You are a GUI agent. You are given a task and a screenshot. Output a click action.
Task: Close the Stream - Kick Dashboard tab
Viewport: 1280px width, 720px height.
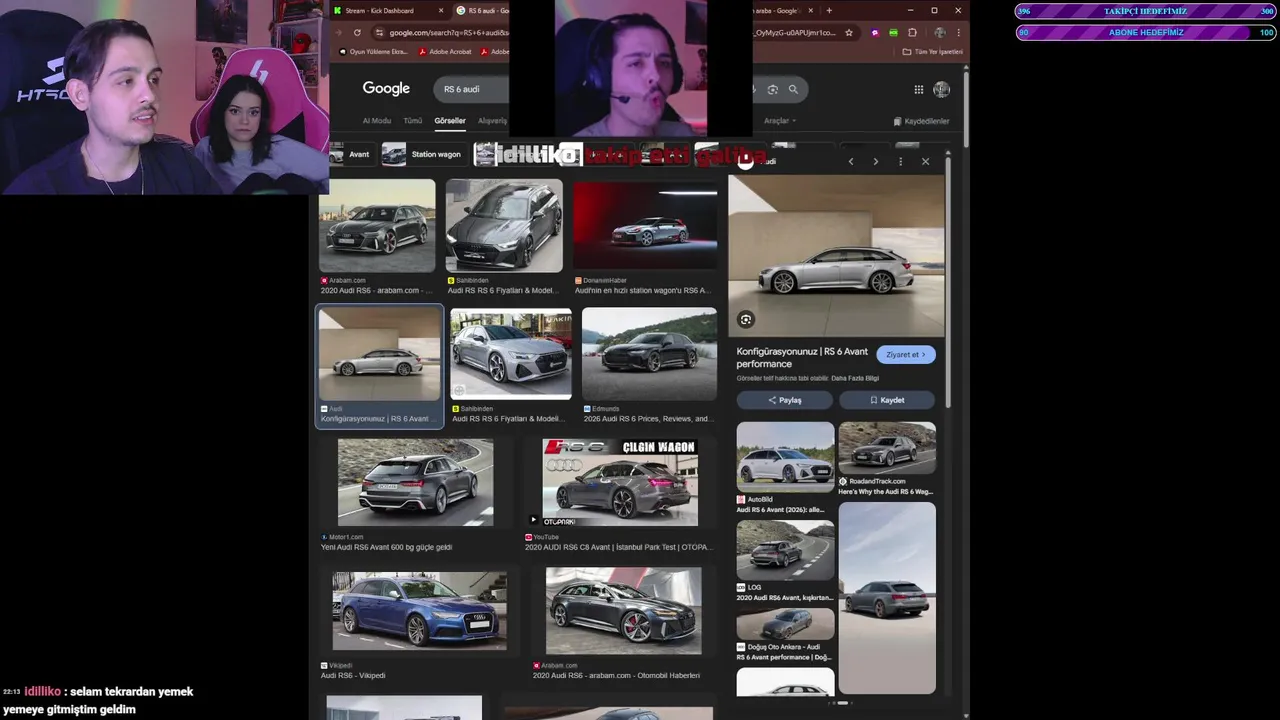441,10
